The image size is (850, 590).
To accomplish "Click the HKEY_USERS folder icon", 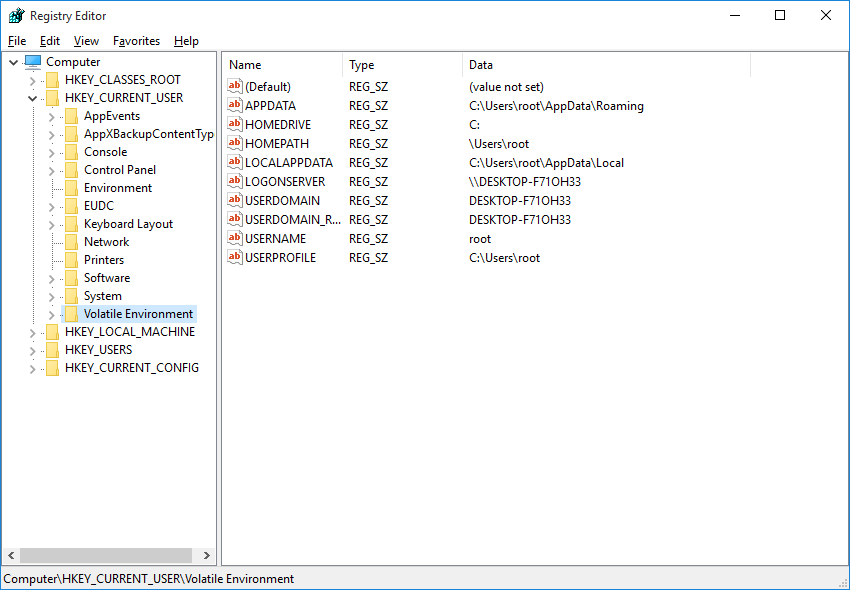I will point(53,350).
